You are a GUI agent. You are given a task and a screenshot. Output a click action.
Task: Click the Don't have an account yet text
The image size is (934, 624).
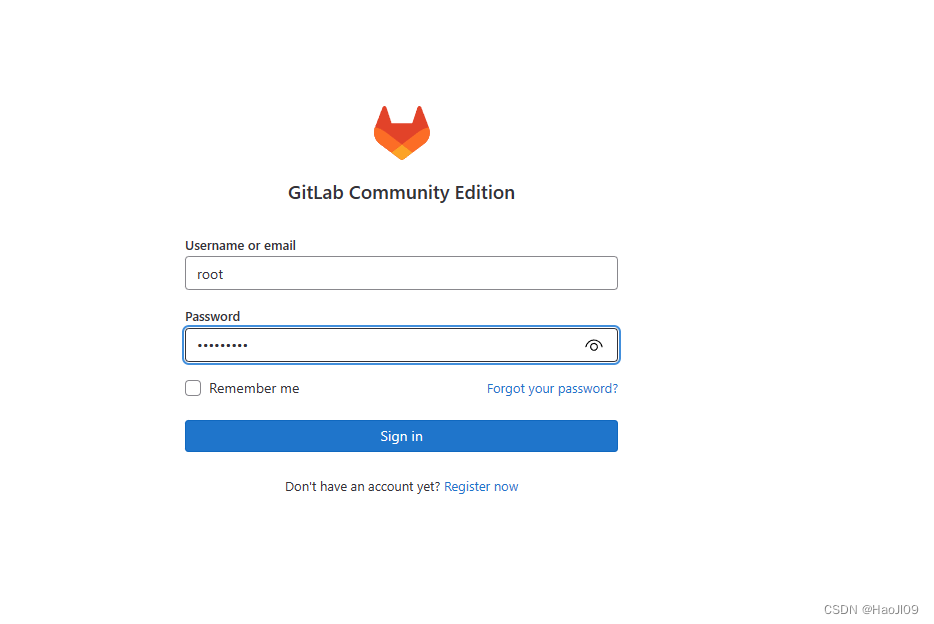pos(362,486)
